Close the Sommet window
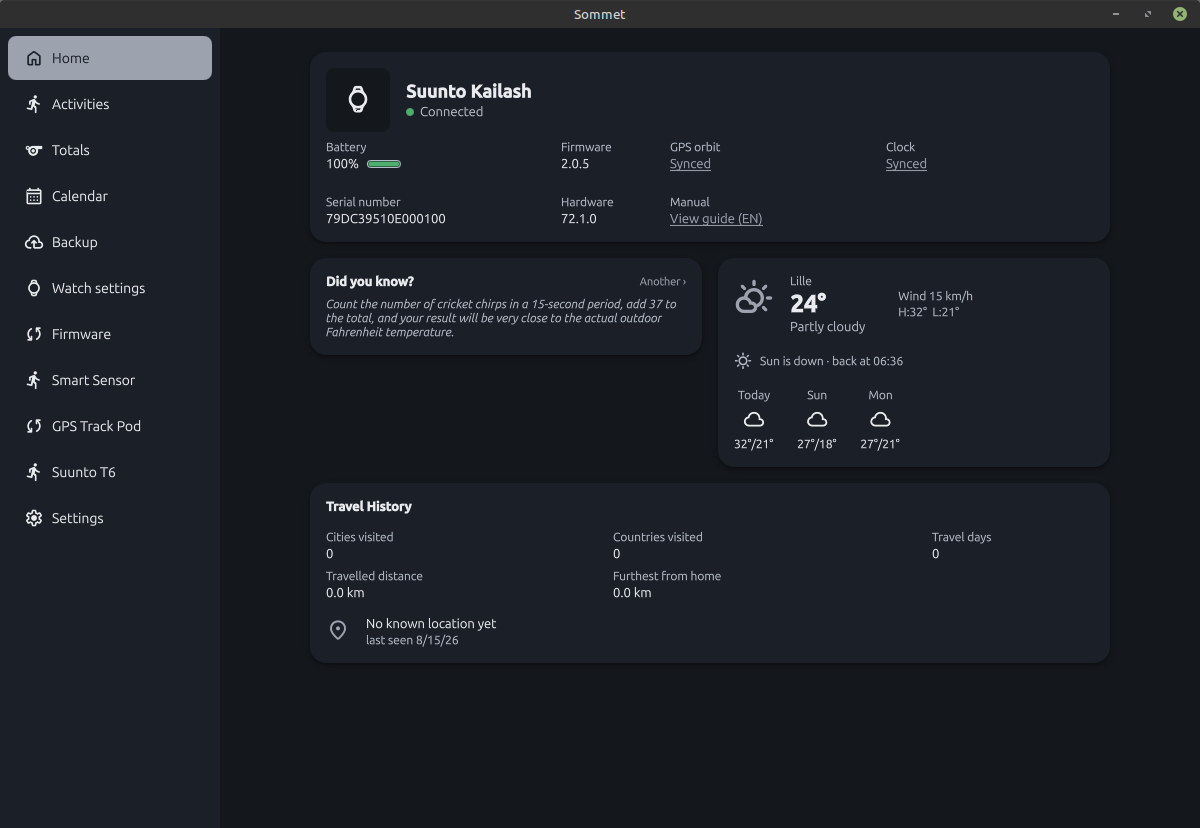The image size is (1200, 828). (x=1180, y=14)
